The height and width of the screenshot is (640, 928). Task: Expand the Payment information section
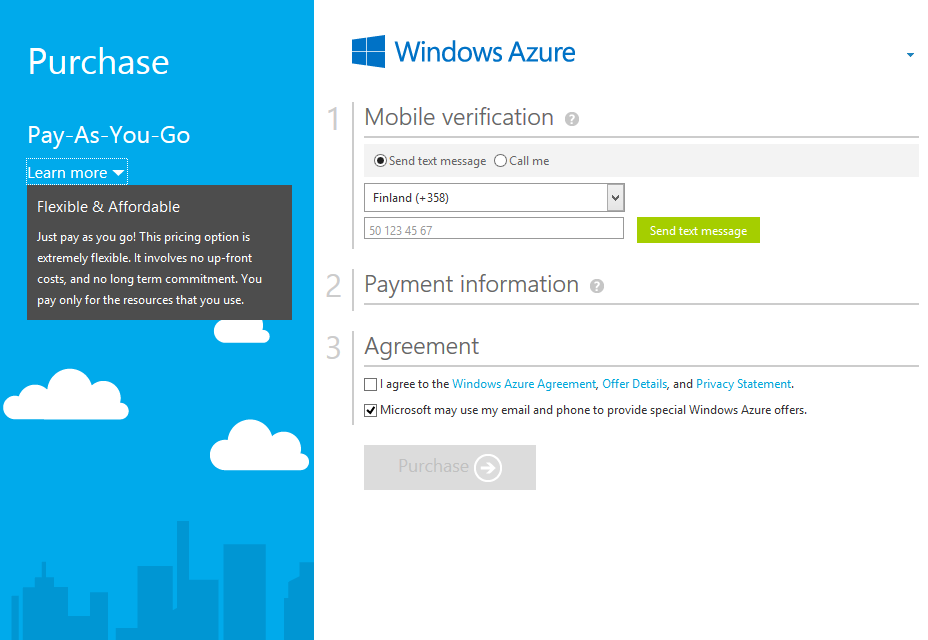[471, 285]
